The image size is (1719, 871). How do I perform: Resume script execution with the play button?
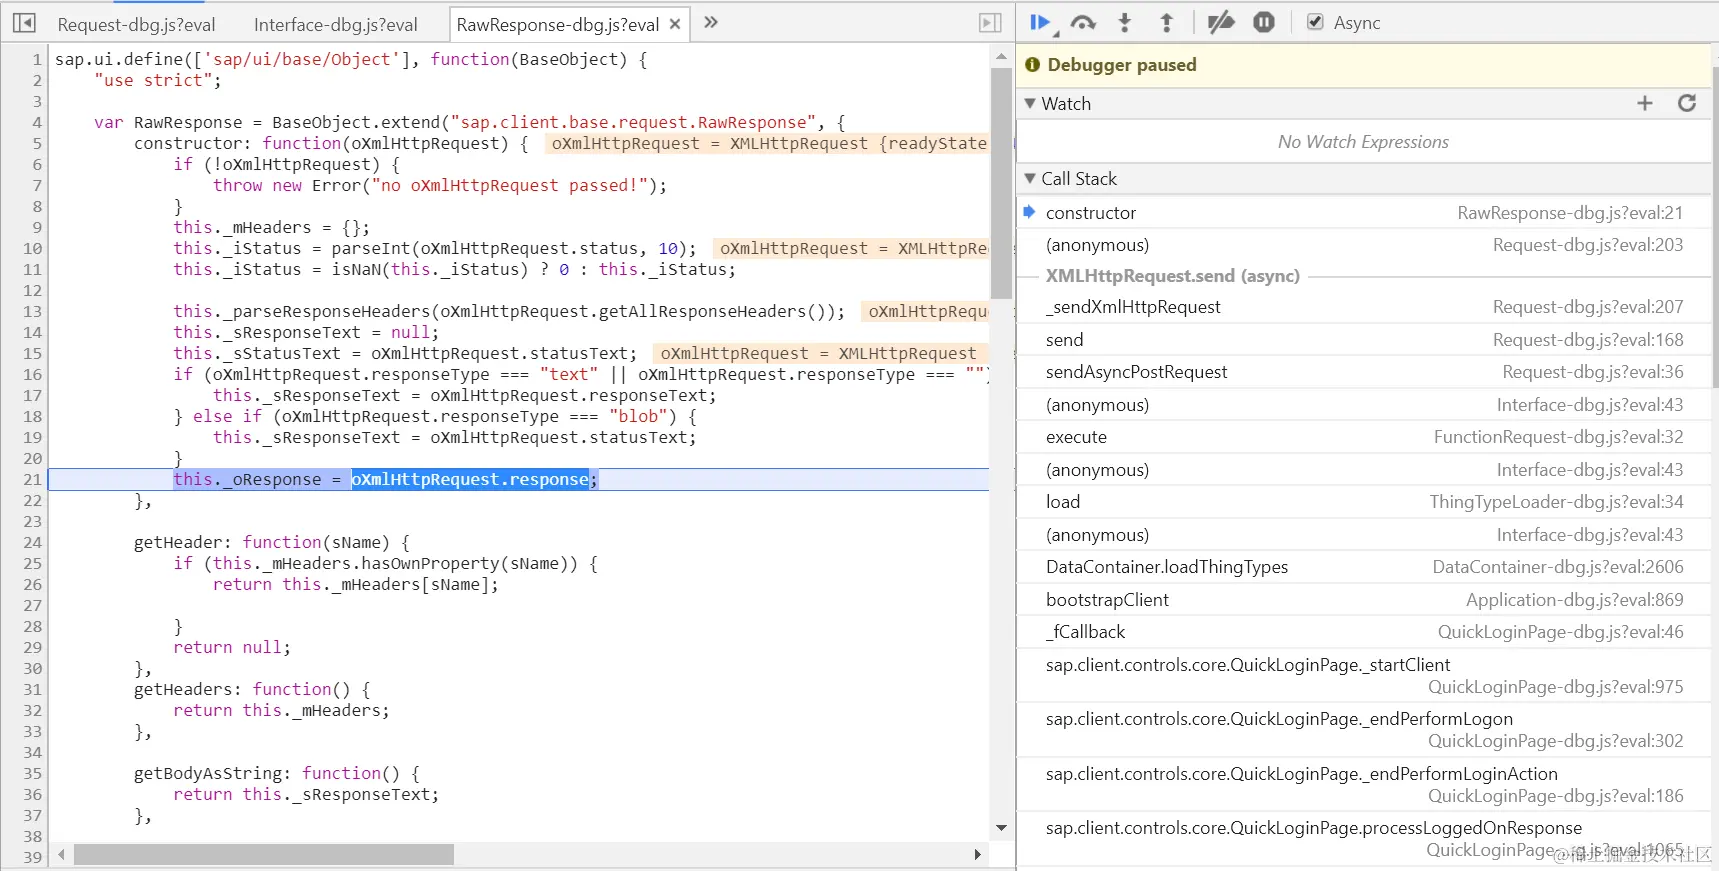[1040, 22]
